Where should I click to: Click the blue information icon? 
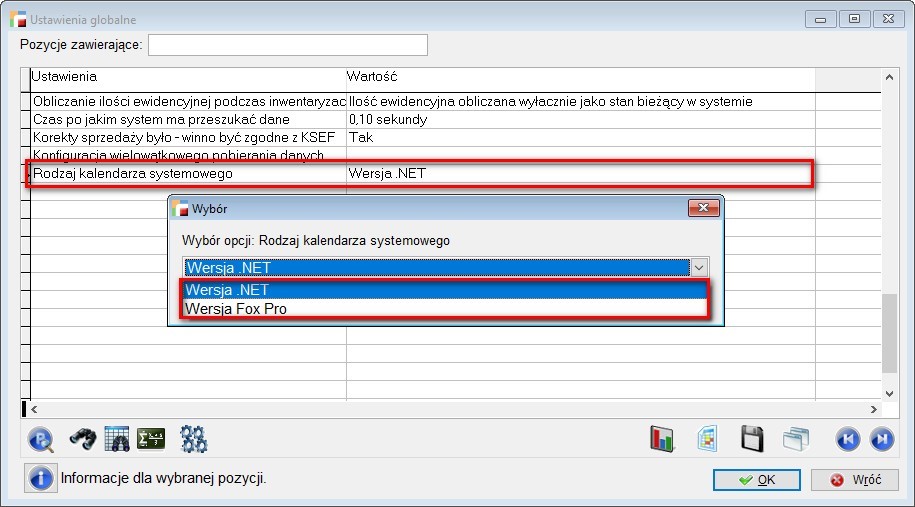click(41, 478)
